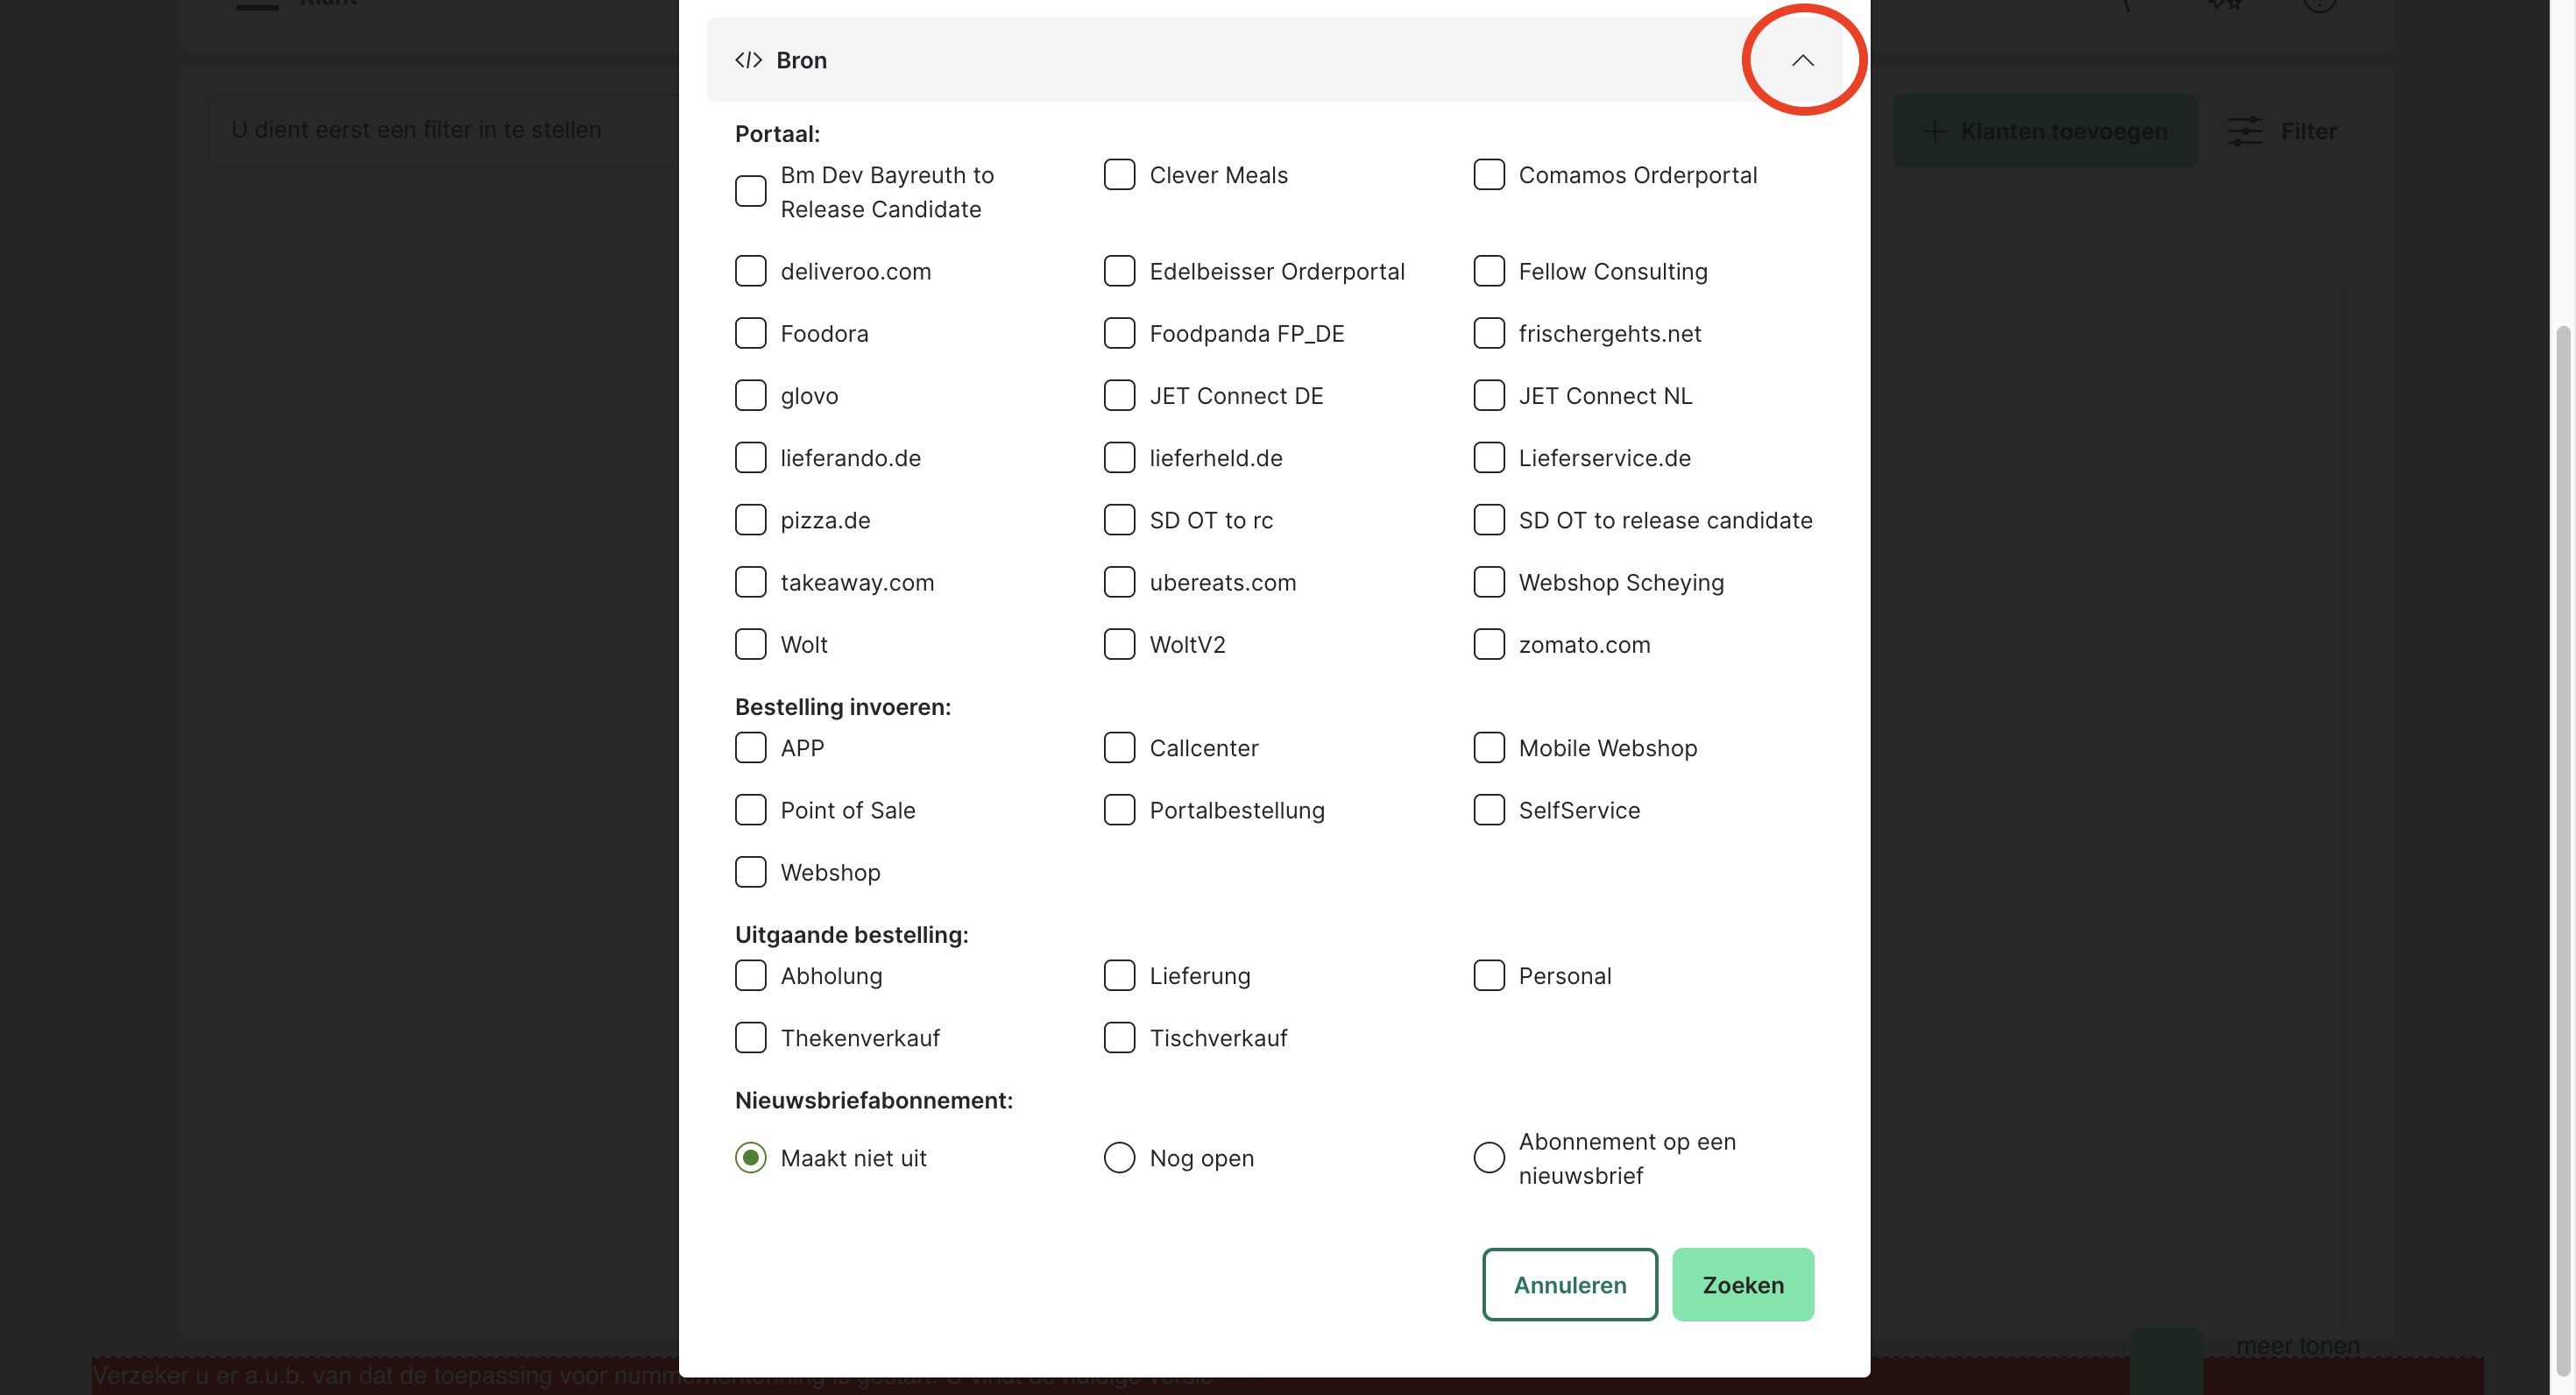Check the Foodora portal option
Viewport: 2576px width, 1395px height.
pos(750,333)
